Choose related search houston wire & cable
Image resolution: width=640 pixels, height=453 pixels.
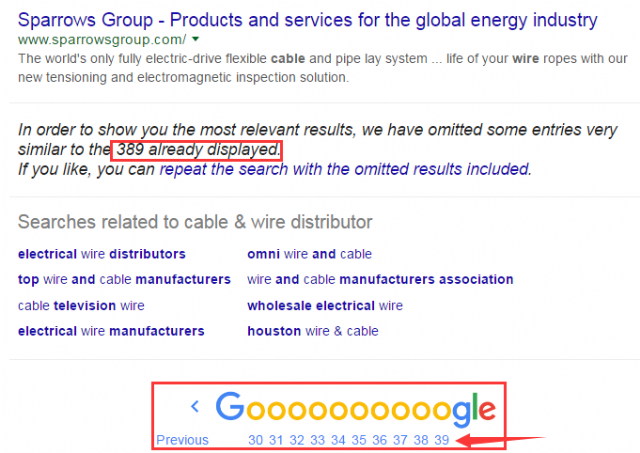click(313, 331)
